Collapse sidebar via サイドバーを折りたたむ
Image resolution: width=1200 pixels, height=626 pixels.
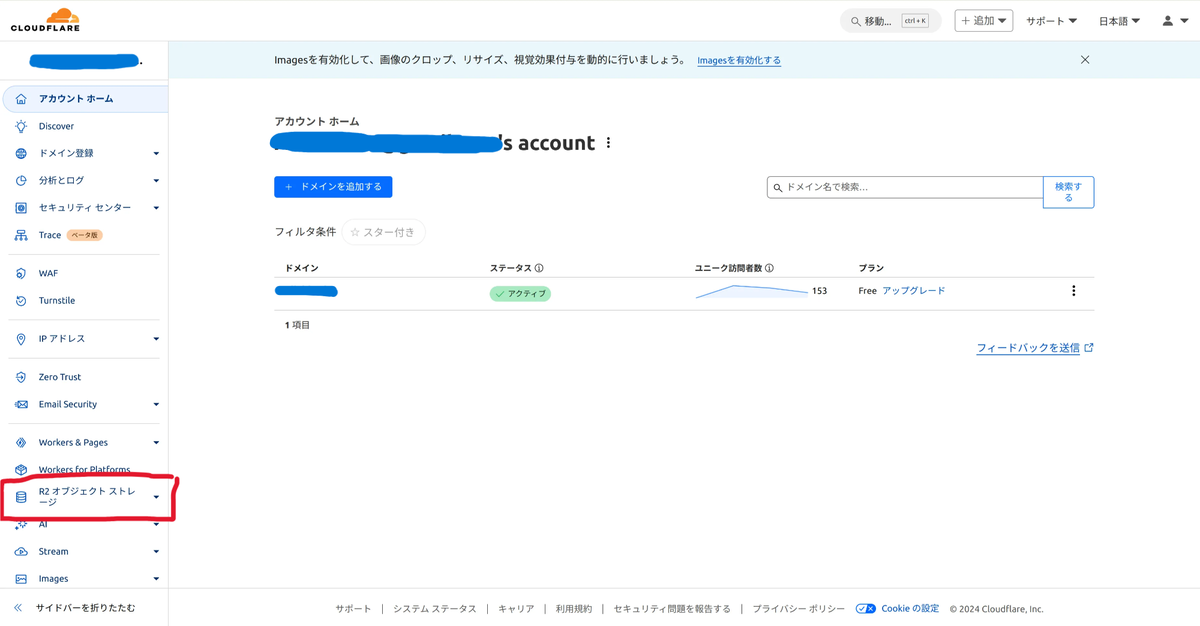(x=74, y=607)
